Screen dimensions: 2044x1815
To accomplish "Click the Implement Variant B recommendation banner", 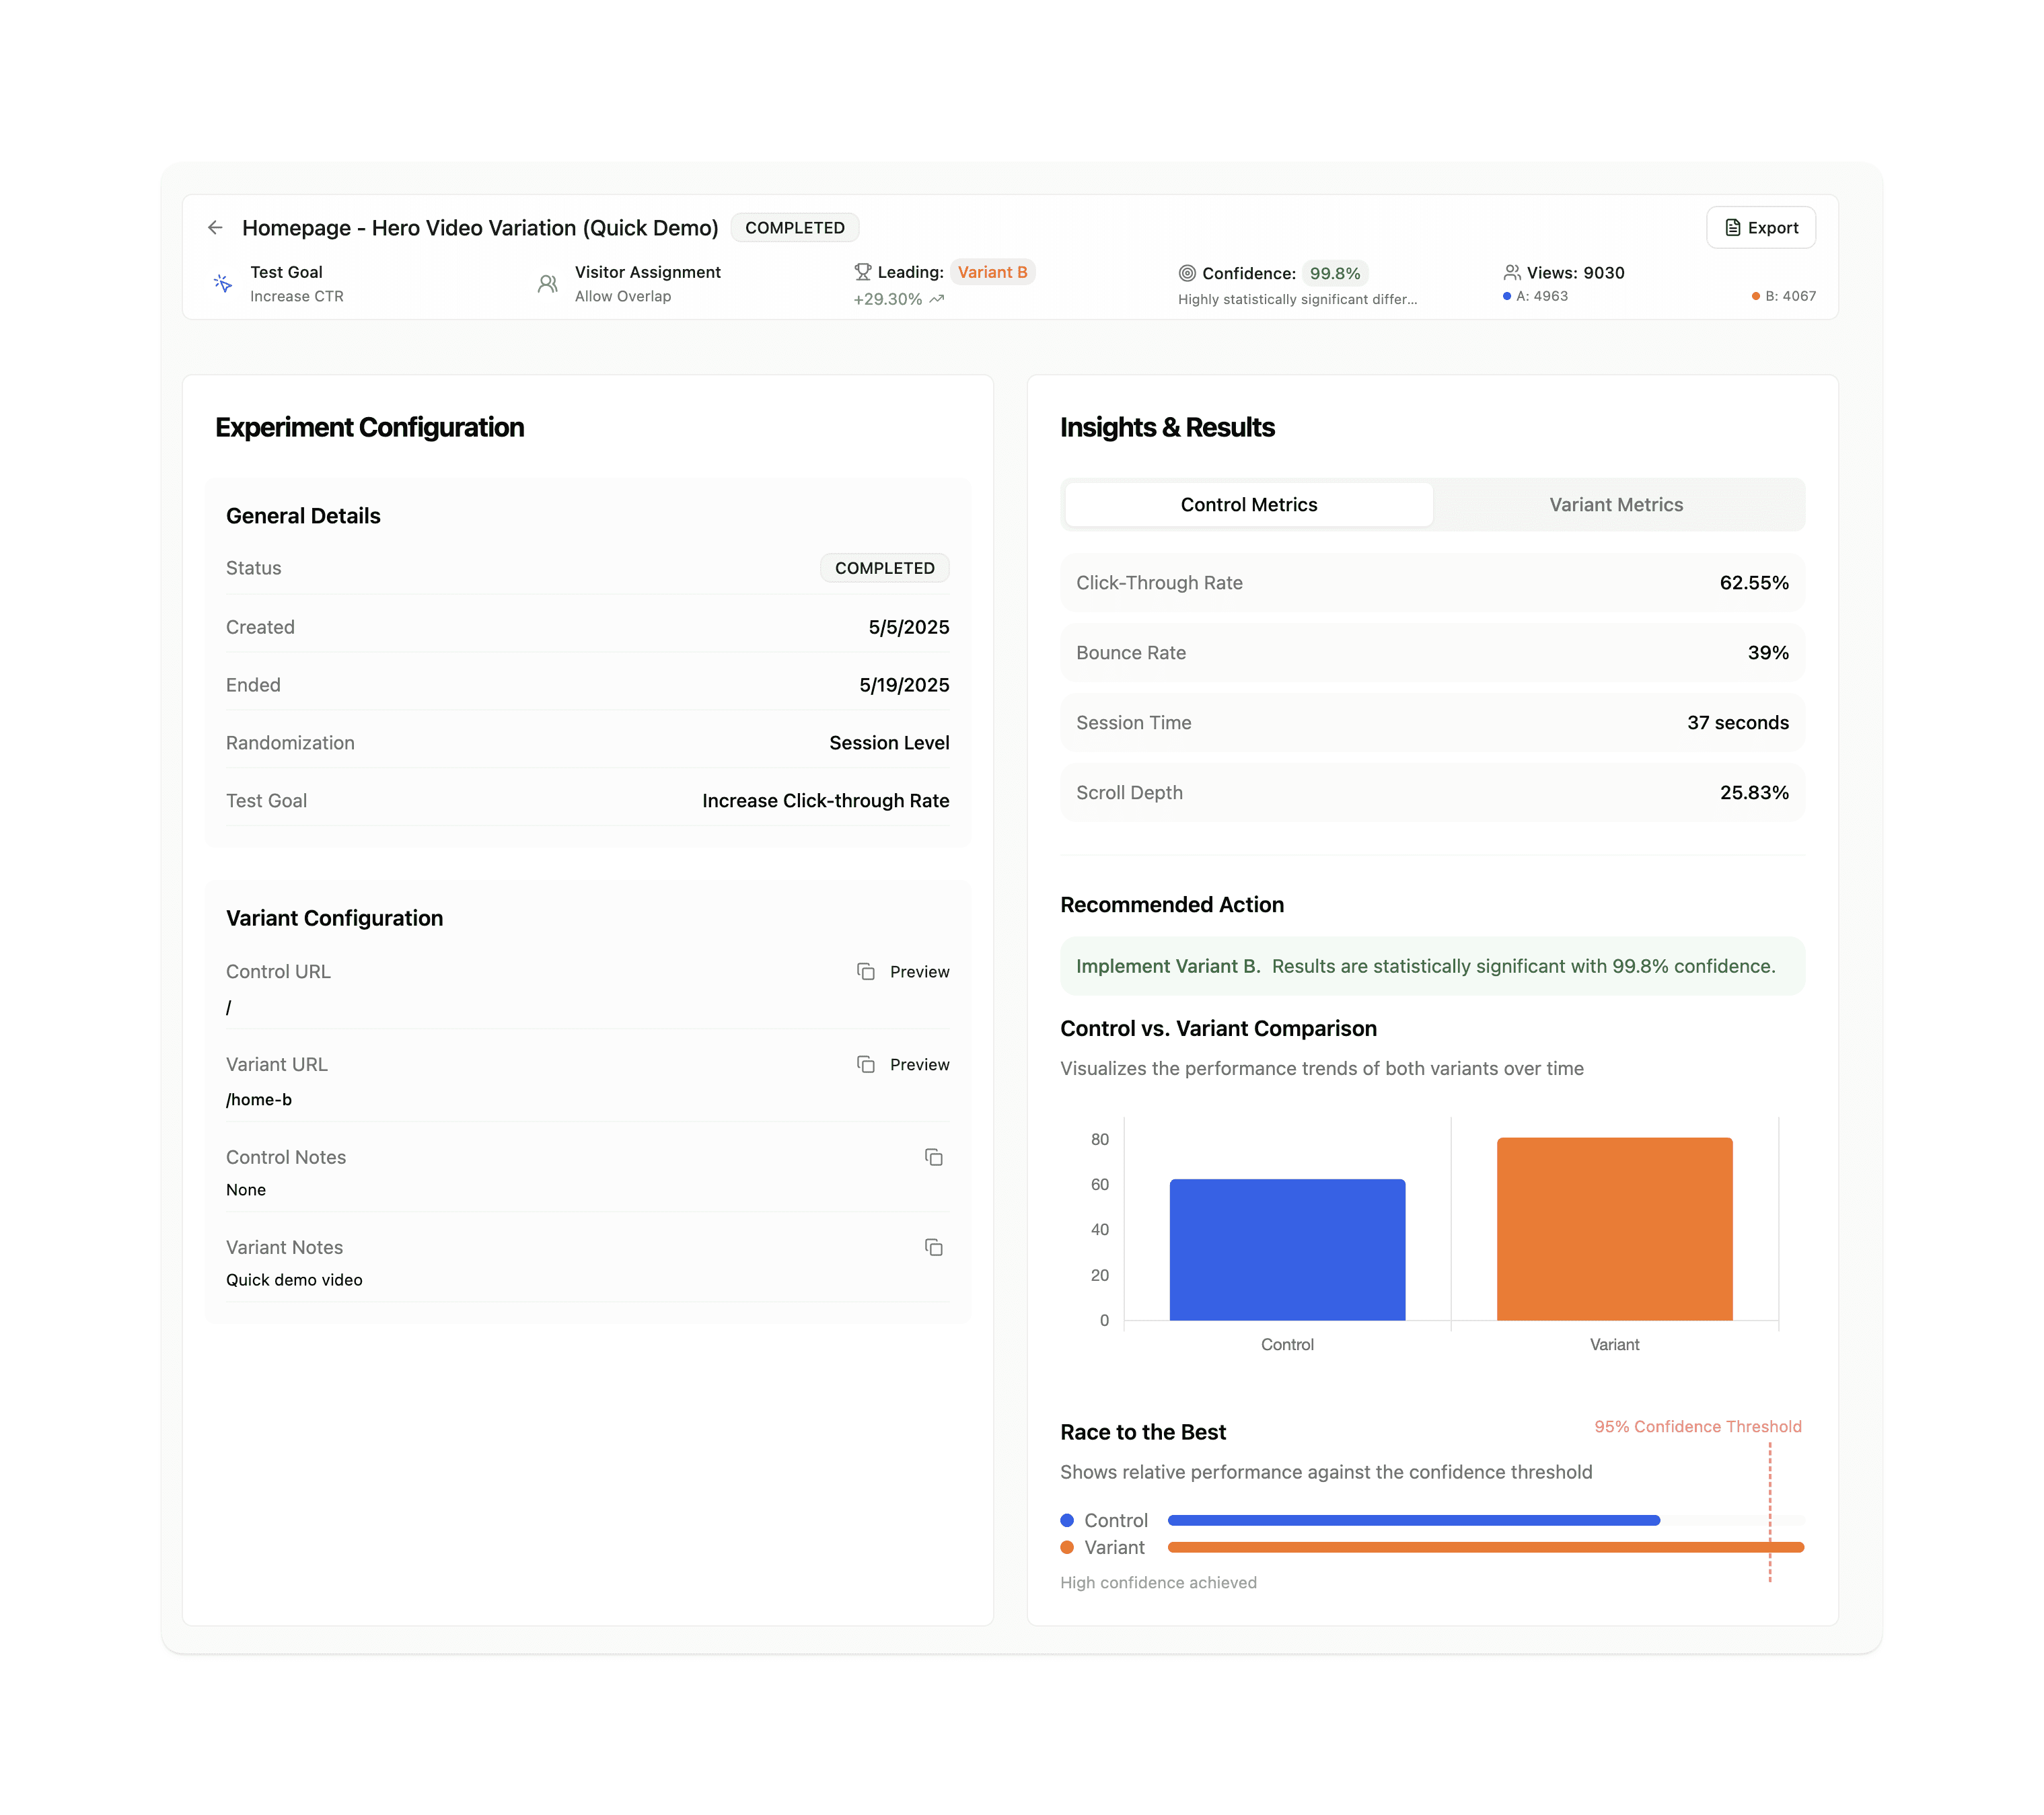I will pyautogui.click(x=1432, y=966).
